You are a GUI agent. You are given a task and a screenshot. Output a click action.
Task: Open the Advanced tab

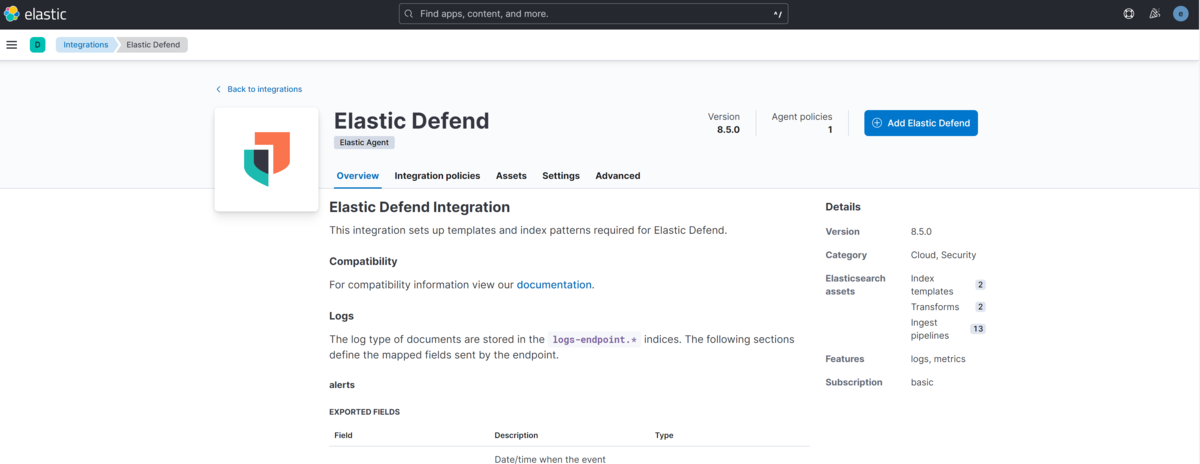point(618,176)
